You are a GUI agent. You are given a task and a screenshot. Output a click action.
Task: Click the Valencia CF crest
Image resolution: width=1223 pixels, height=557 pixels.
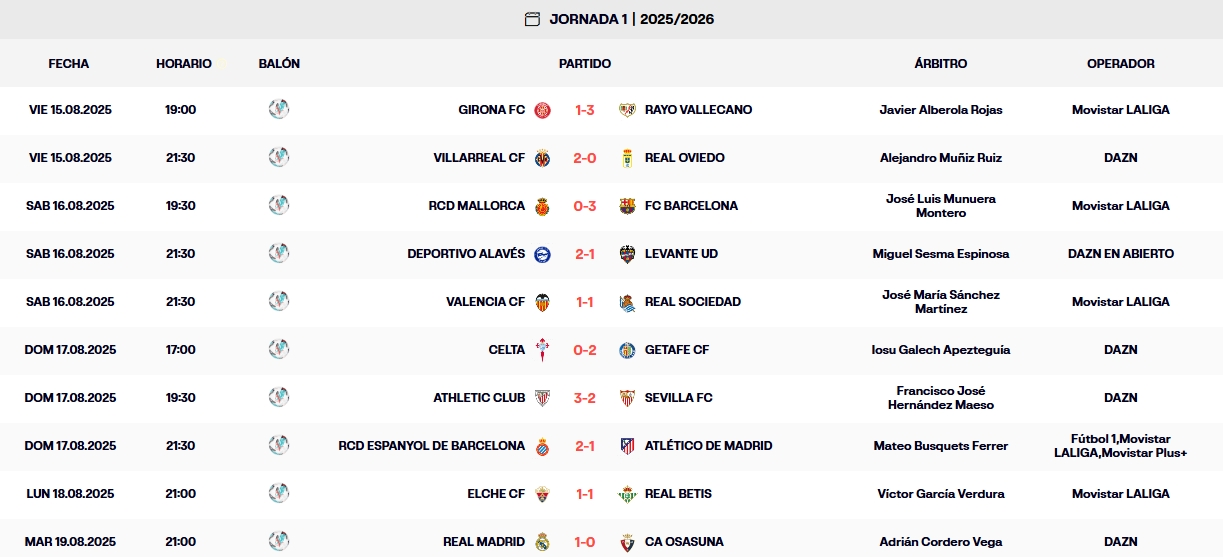point(543,302)
